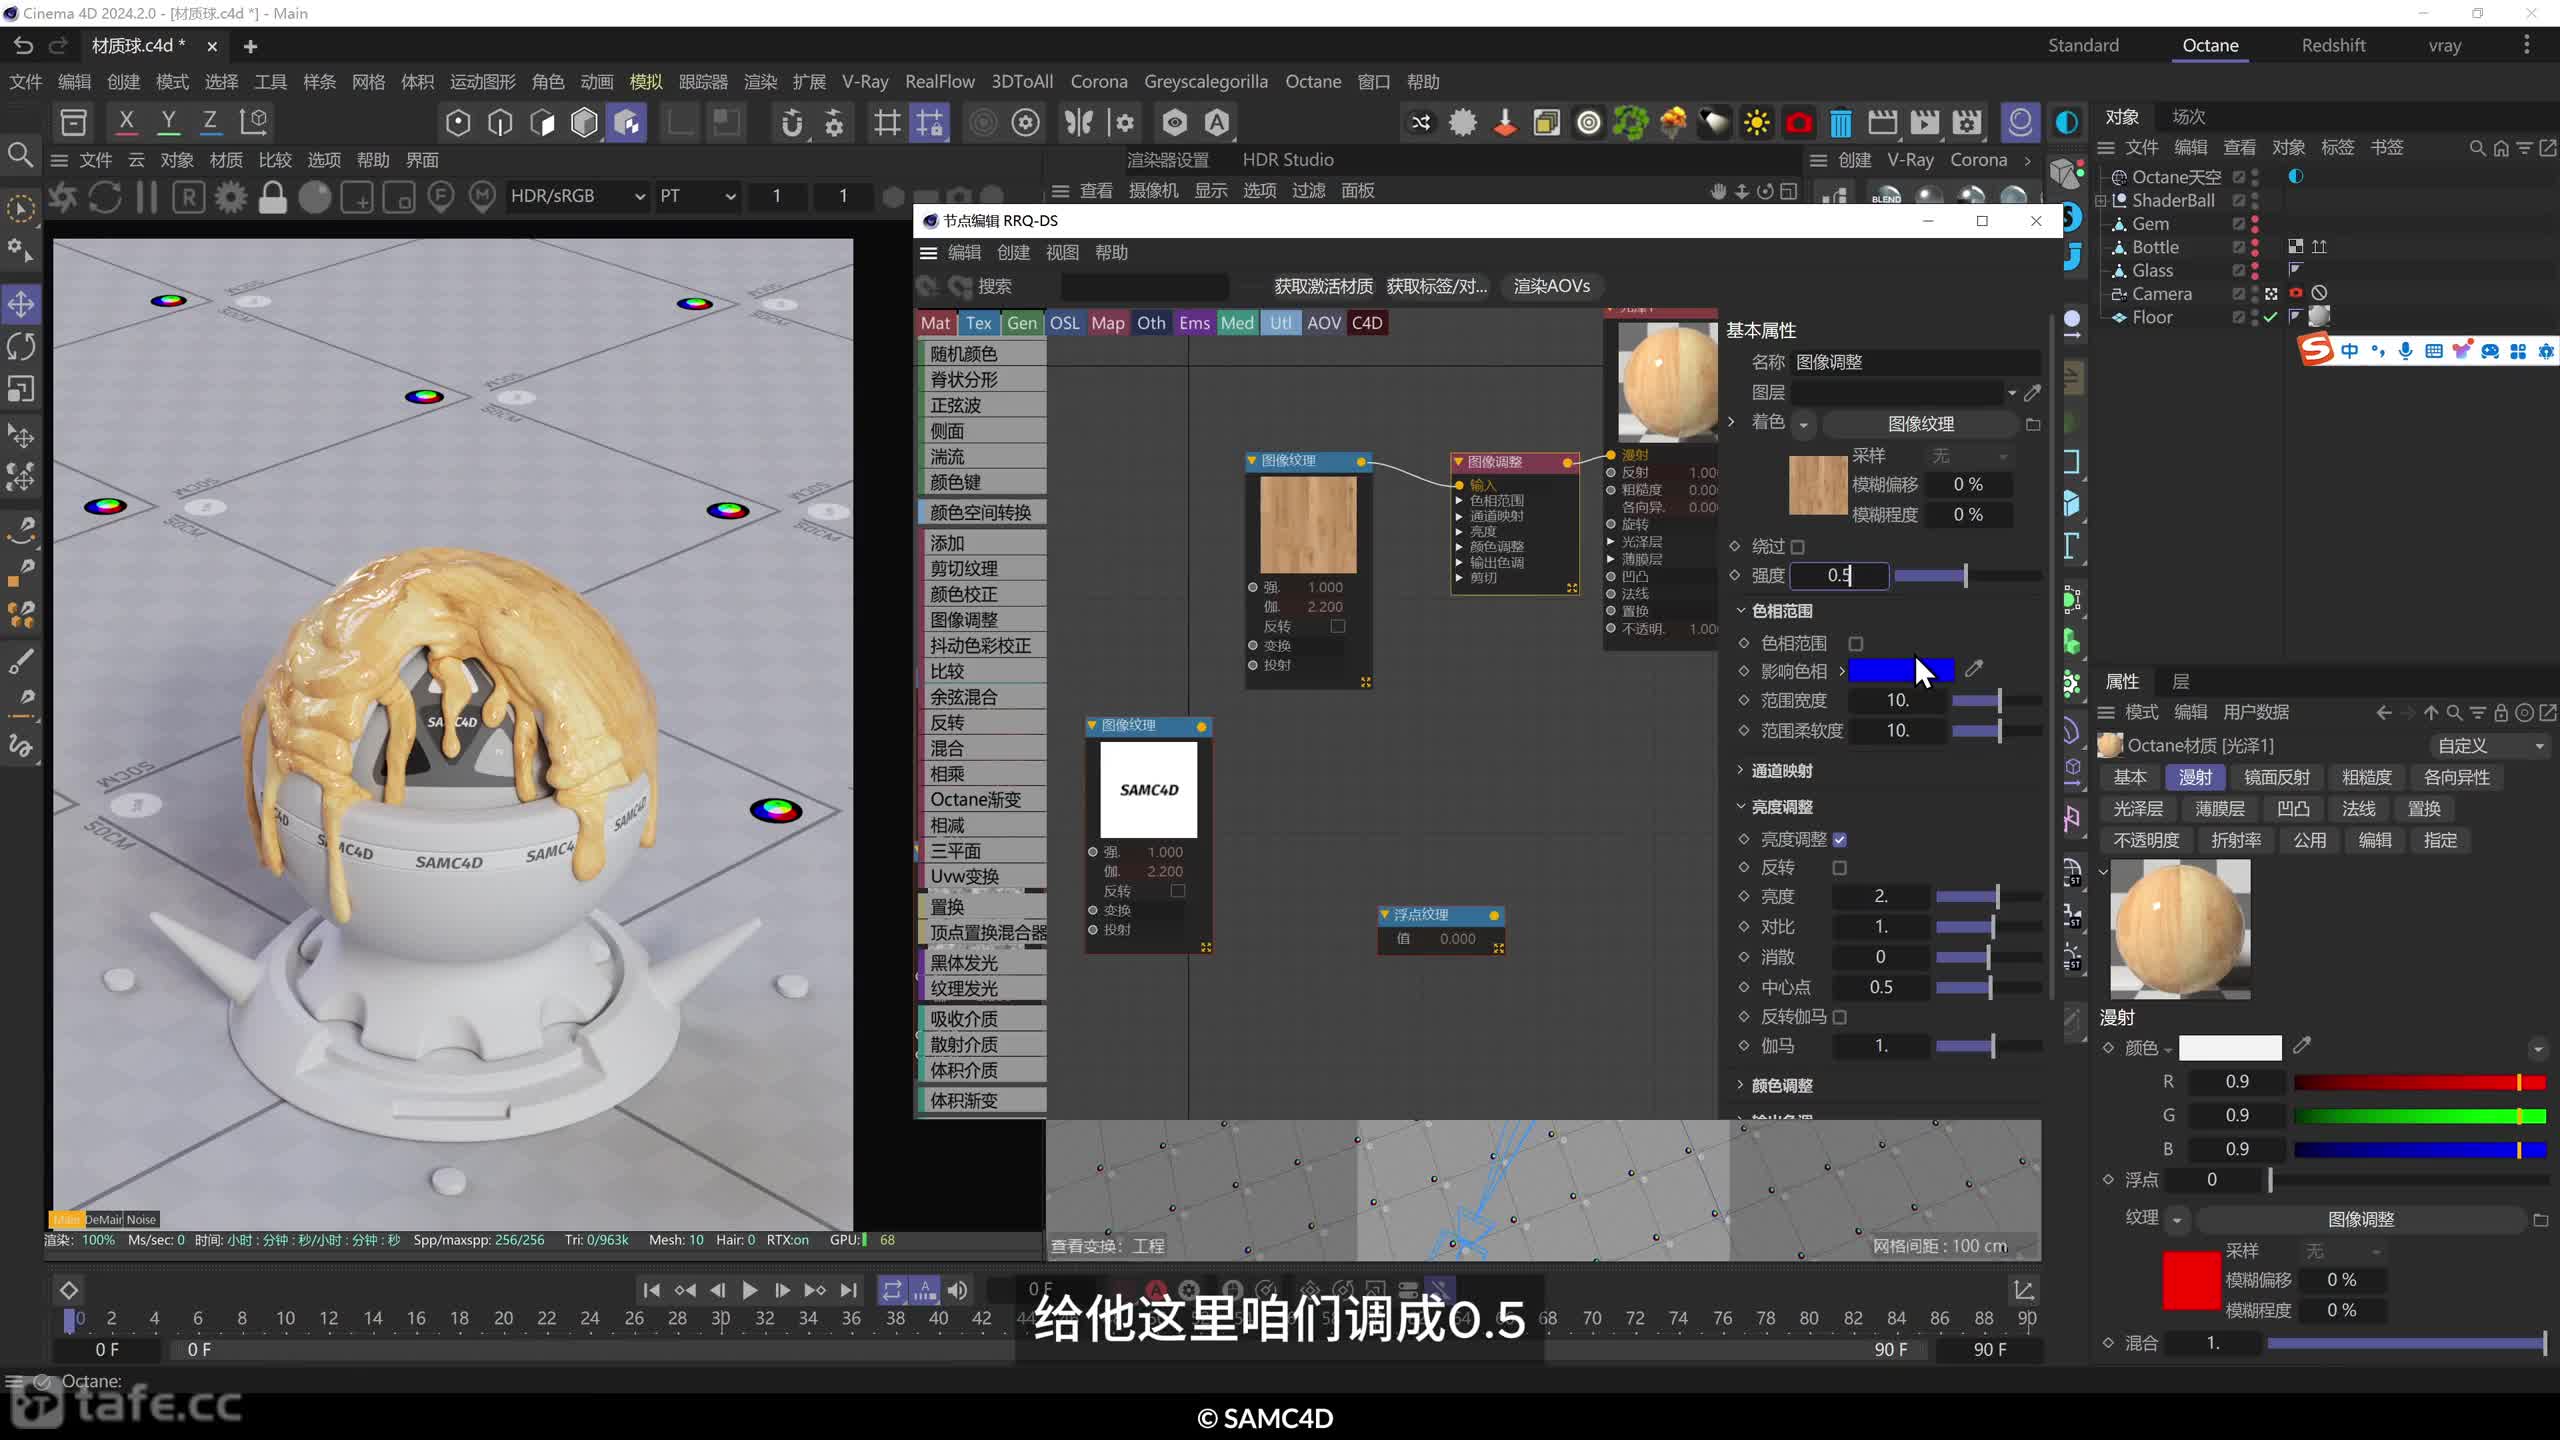Click the red R channel slider
The image size is (2560, 1440).
tap(2420, 1082)
